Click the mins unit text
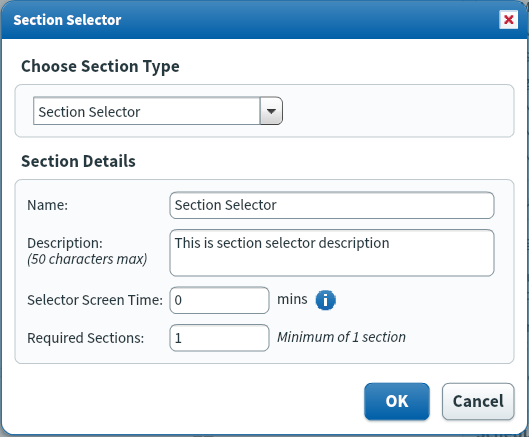529x437 pixels. (292, 299)
